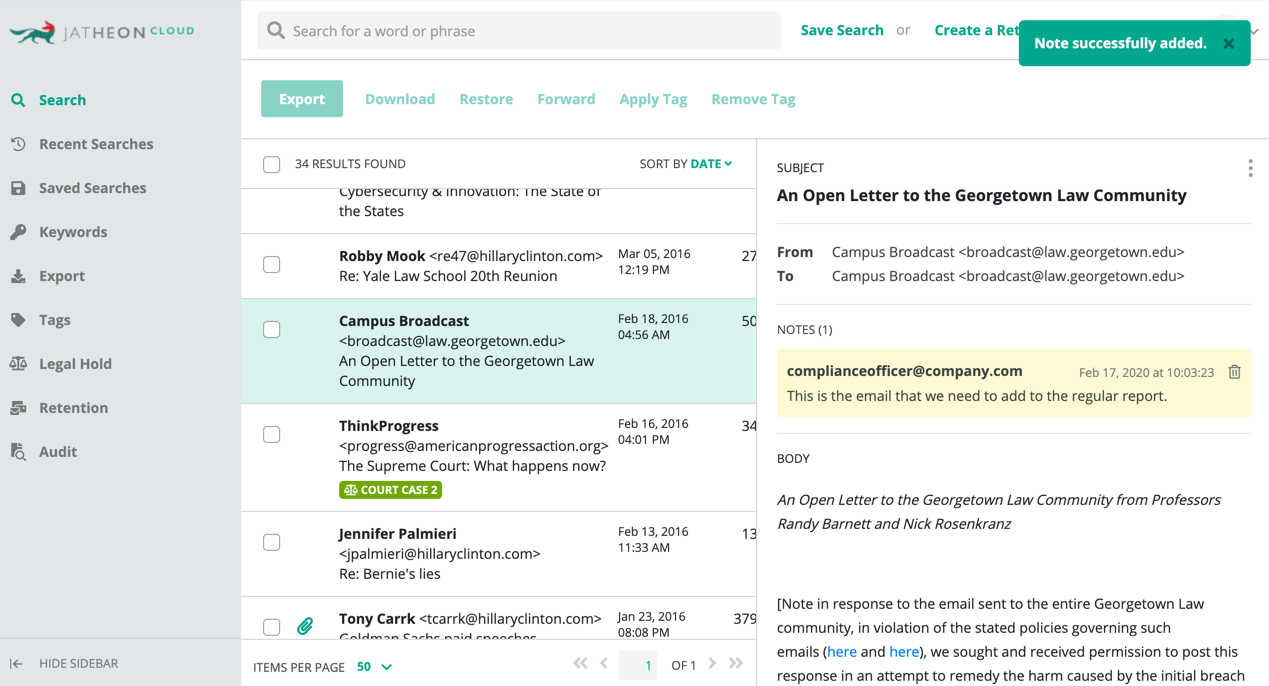The width and height of the screenshot is (1269, 686).
Task: Click the COURT CASE 2 tag badge
Action: tap(391, 490)
